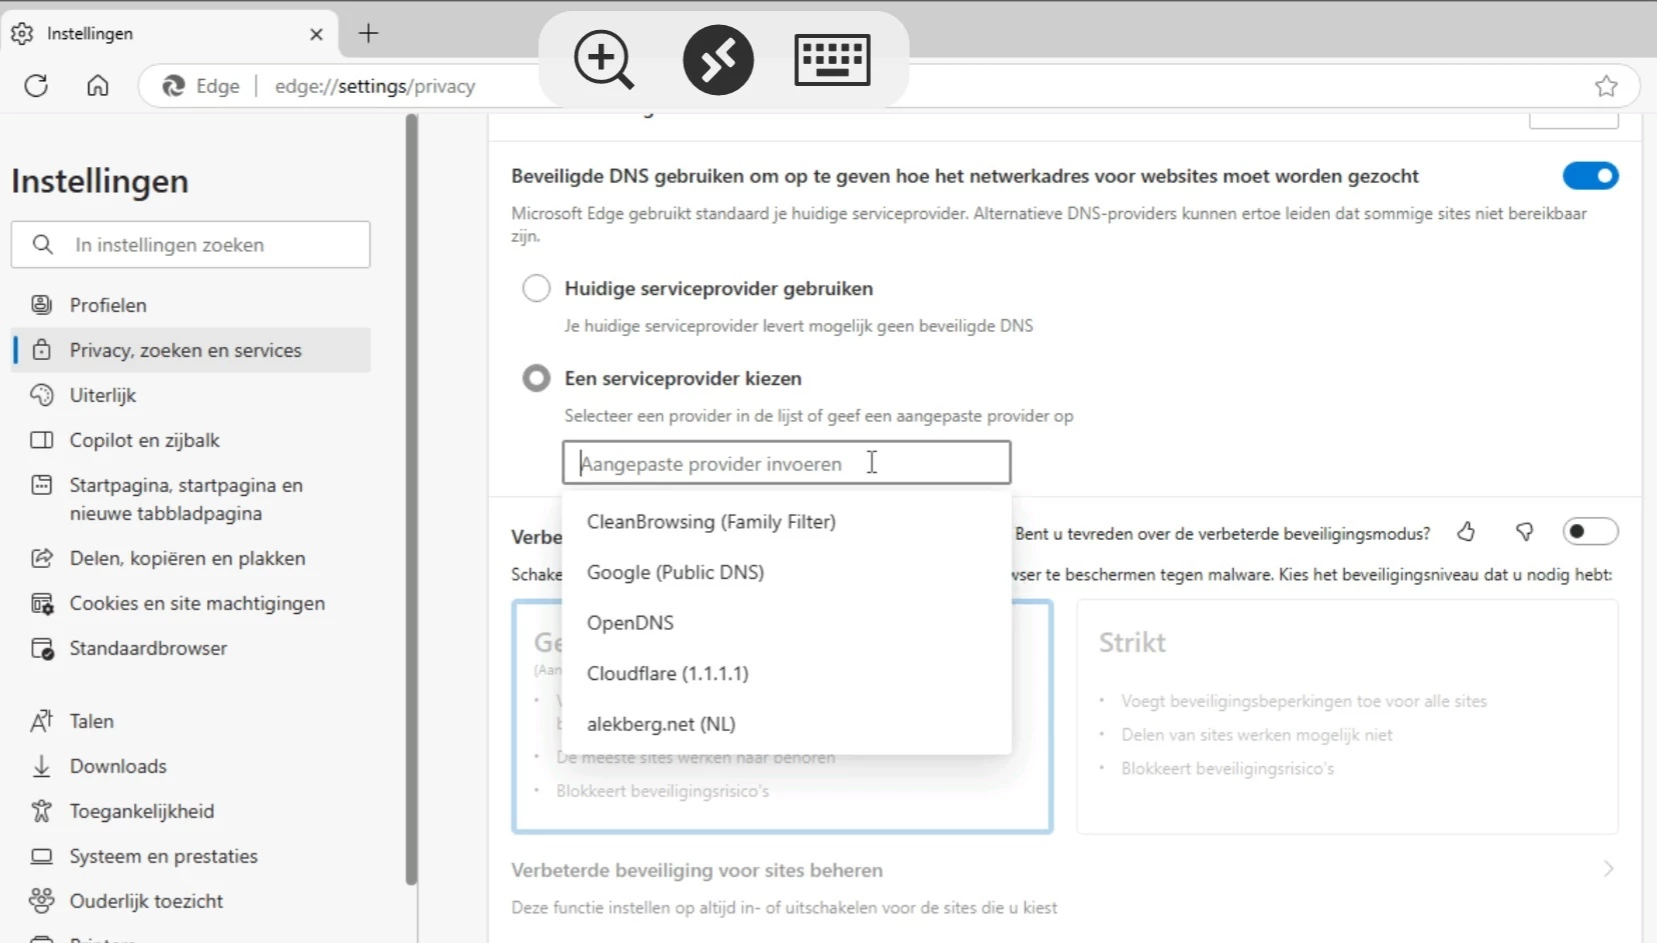Open Profielen settings section

[191, 305]
